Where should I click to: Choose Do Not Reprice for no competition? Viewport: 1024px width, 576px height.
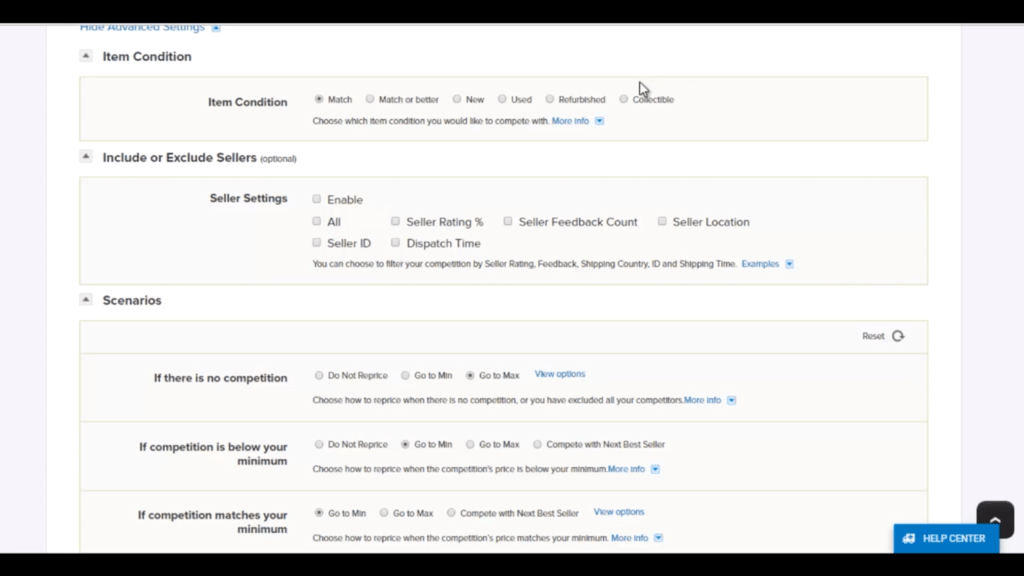pos(319,375)
